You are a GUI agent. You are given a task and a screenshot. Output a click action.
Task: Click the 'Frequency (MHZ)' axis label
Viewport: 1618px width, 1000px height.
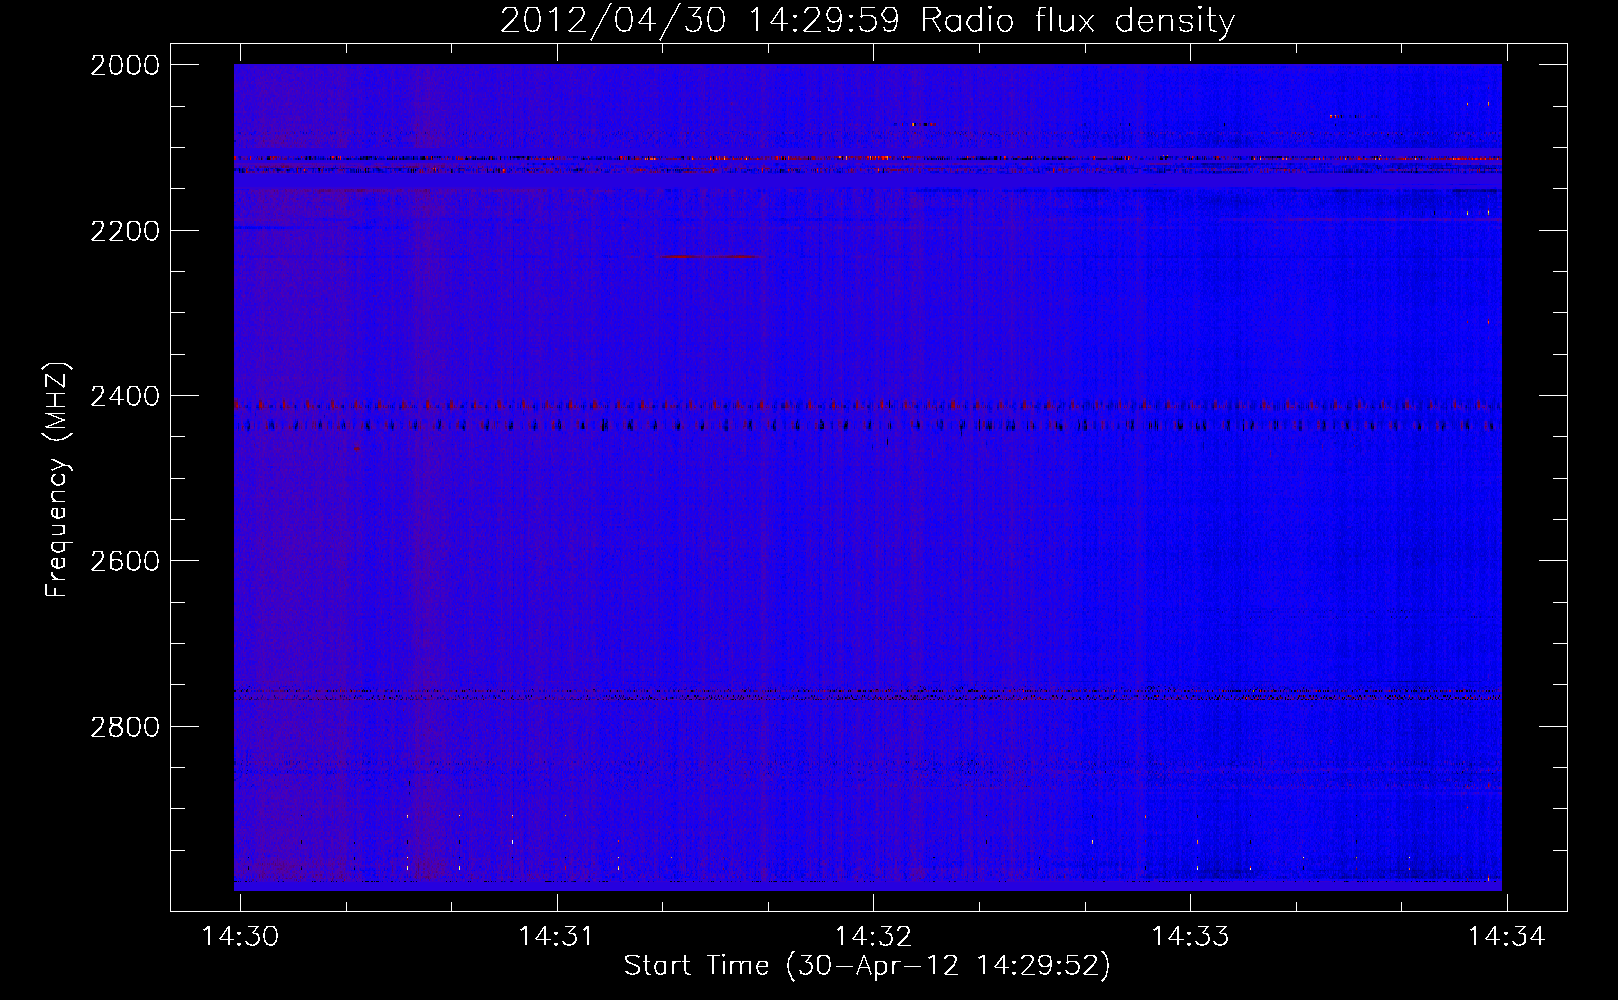pos(58,480)
